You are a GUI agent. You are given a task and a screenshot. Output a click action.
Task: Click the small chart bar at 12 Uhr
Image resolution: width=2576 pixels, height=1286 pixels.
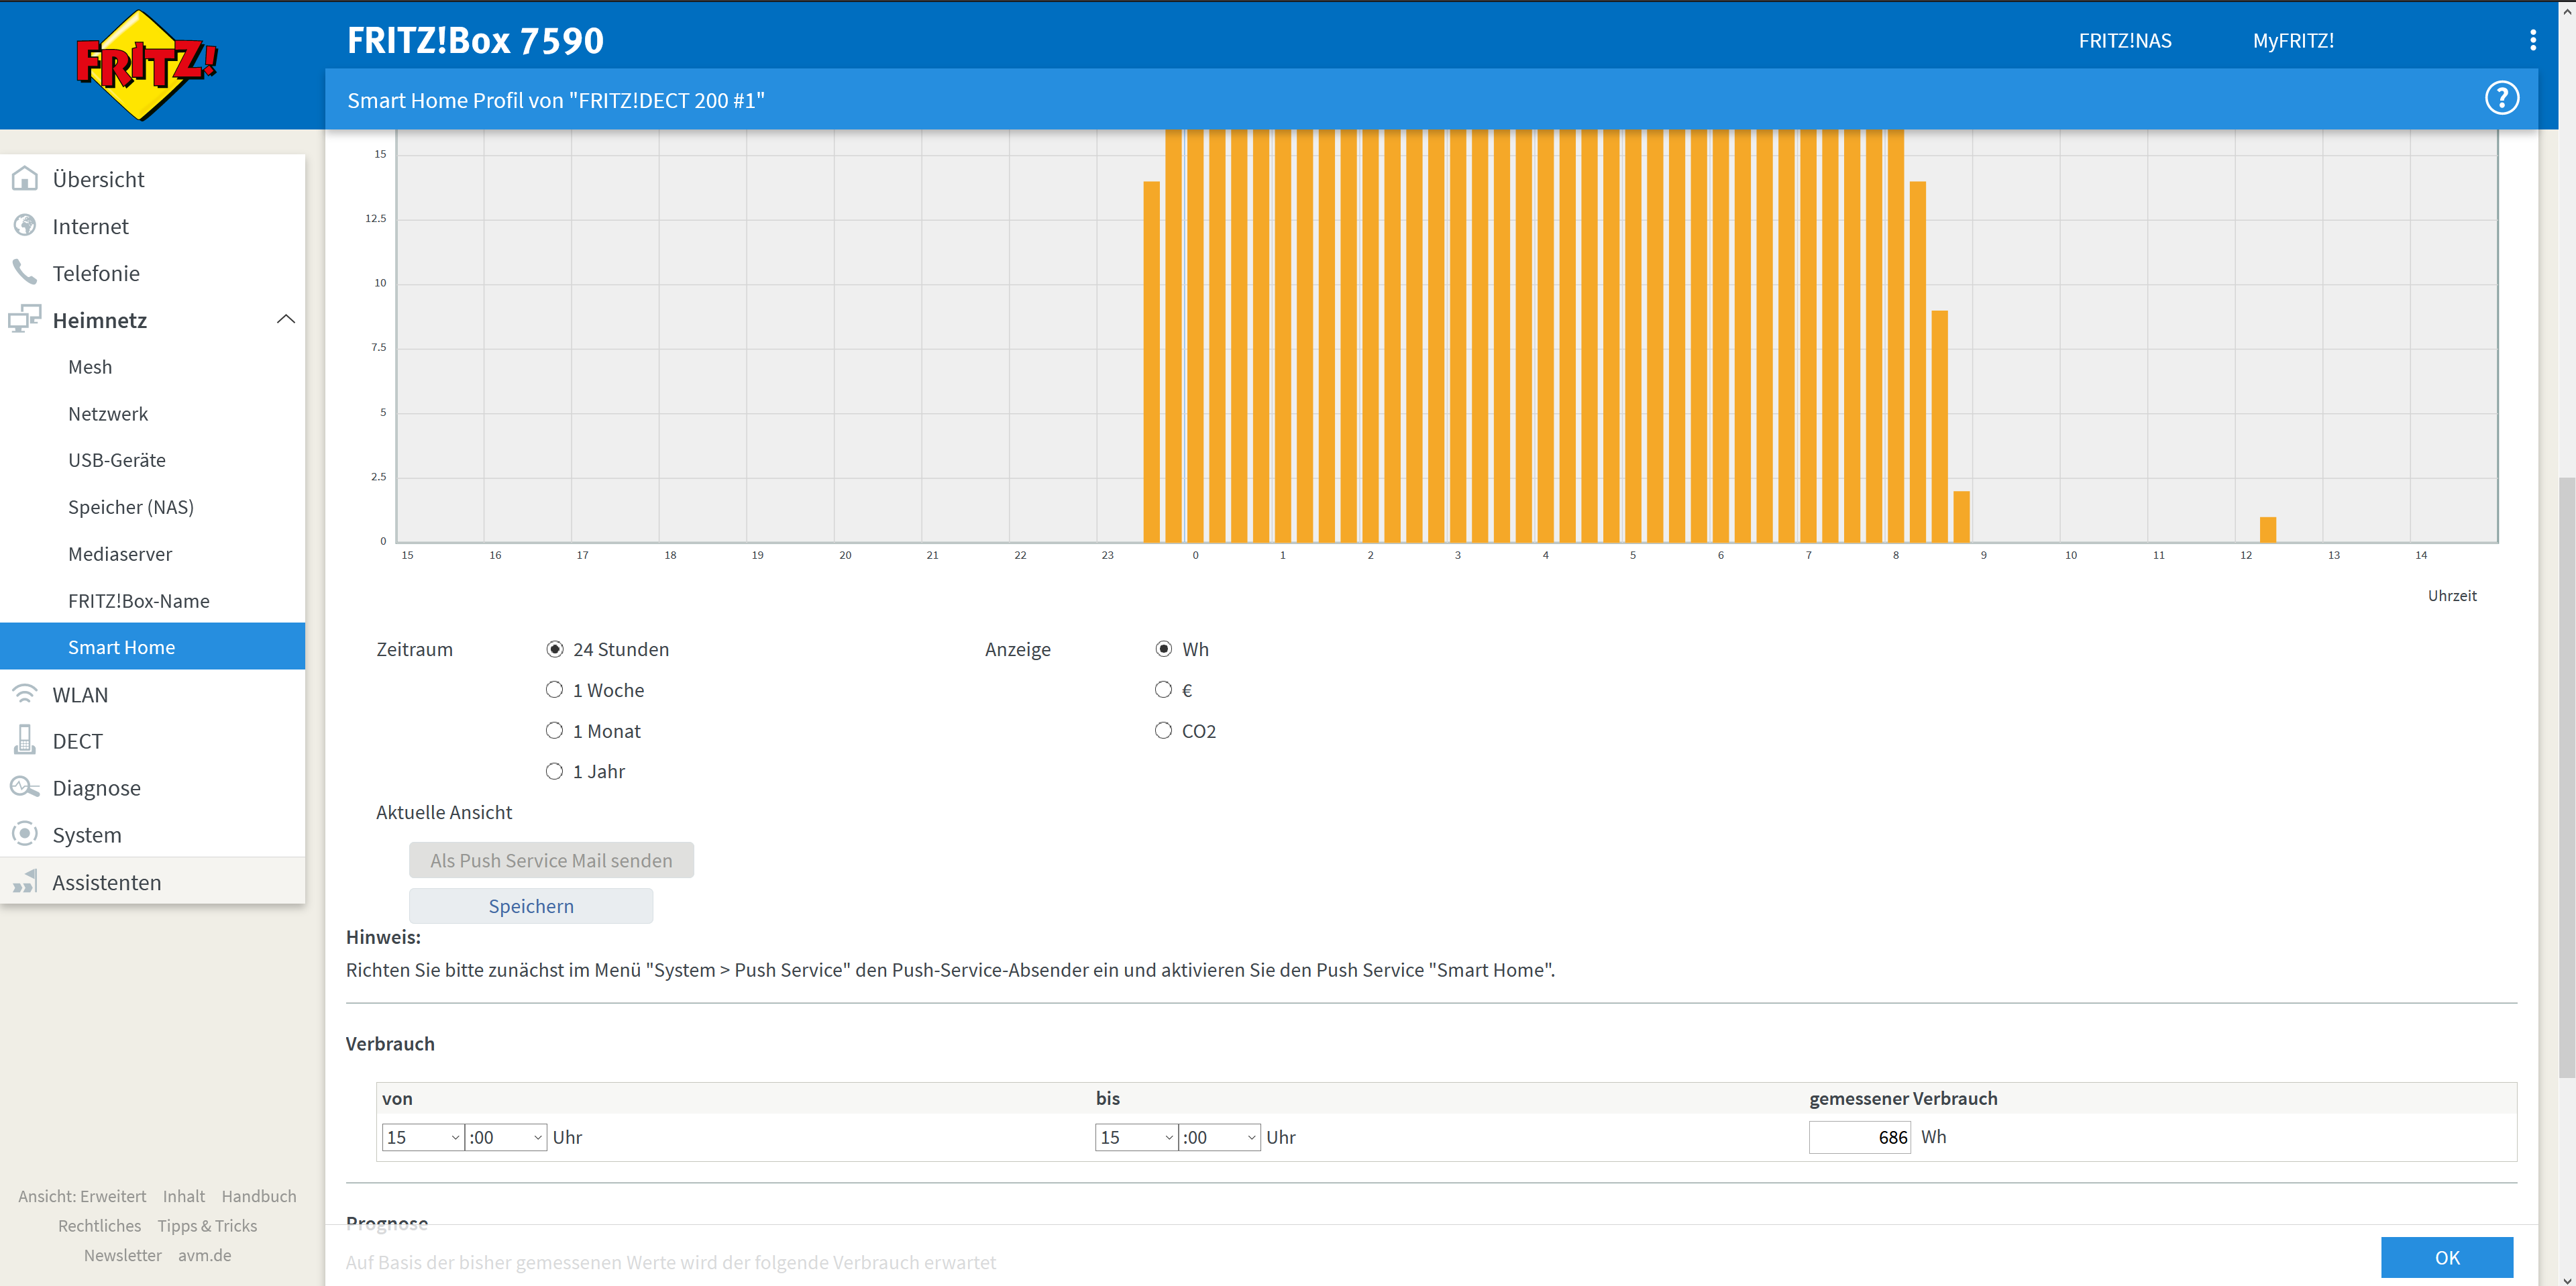2268,529
